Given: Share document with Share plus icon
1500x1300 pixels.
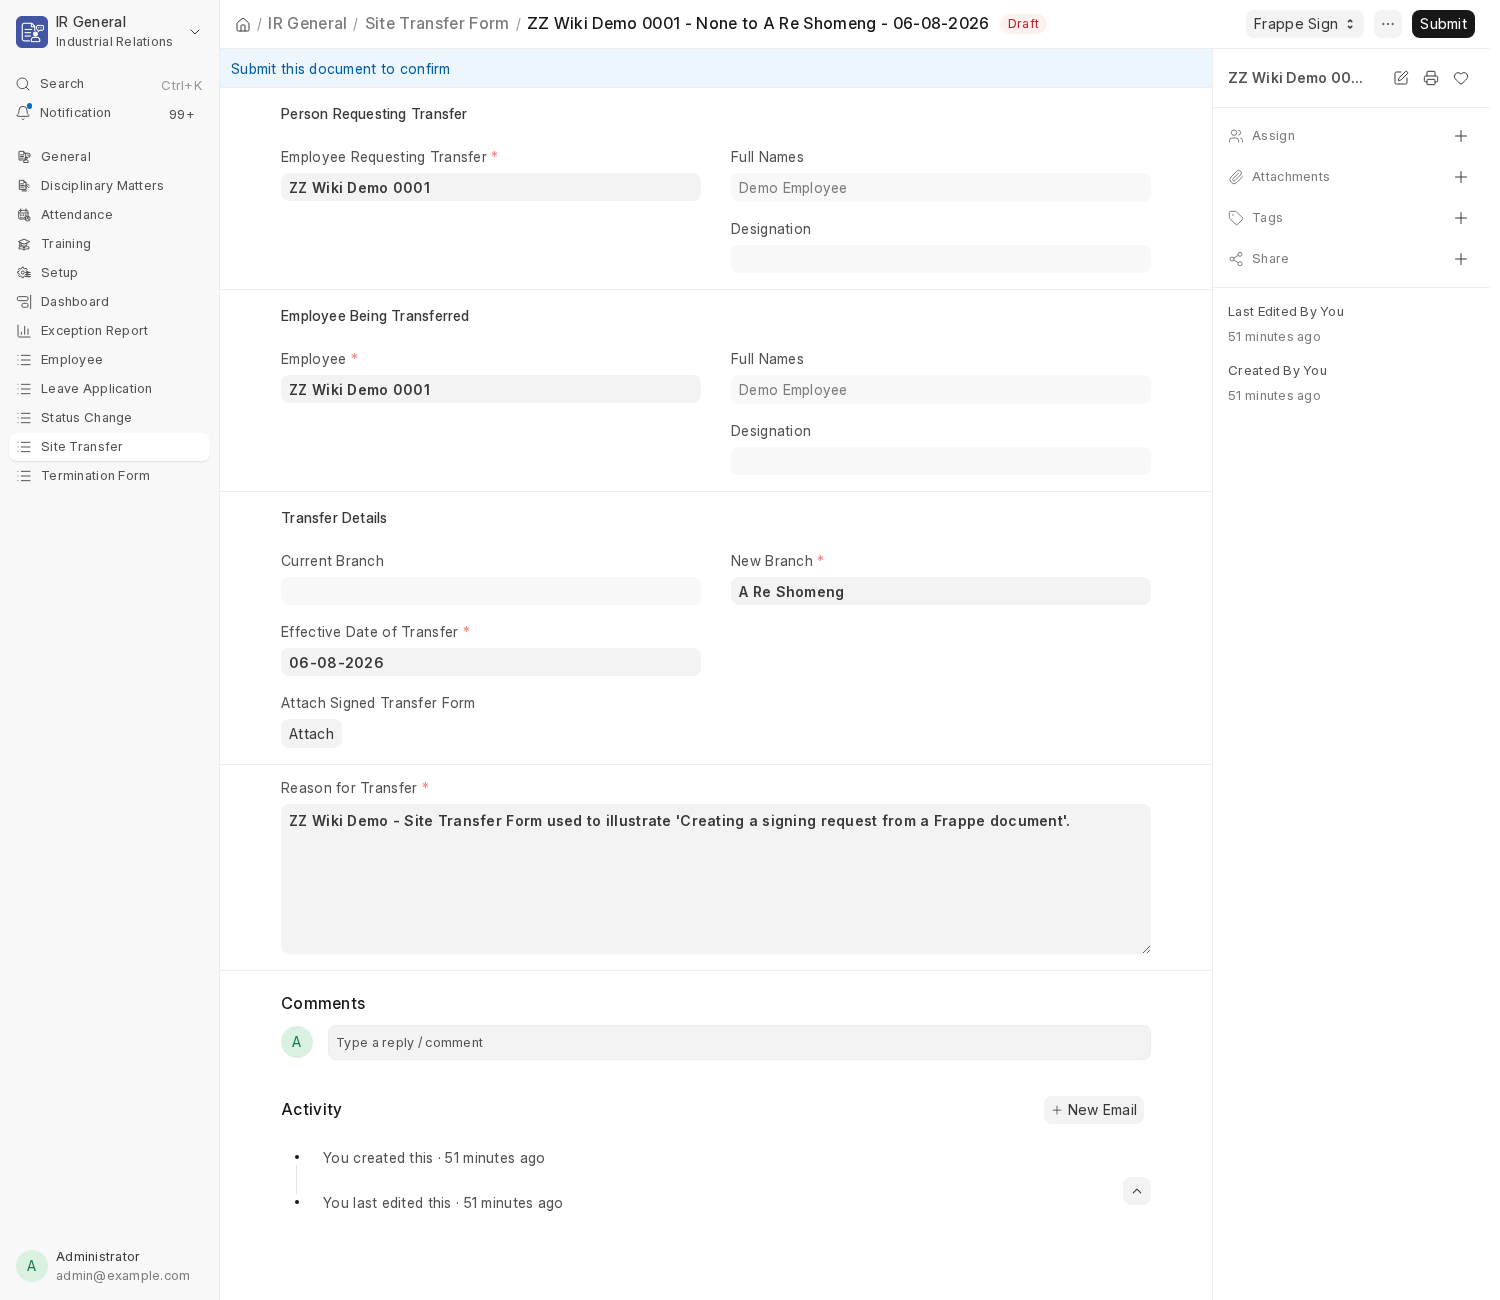Looking at the screenshot, I should [1461, 259].
